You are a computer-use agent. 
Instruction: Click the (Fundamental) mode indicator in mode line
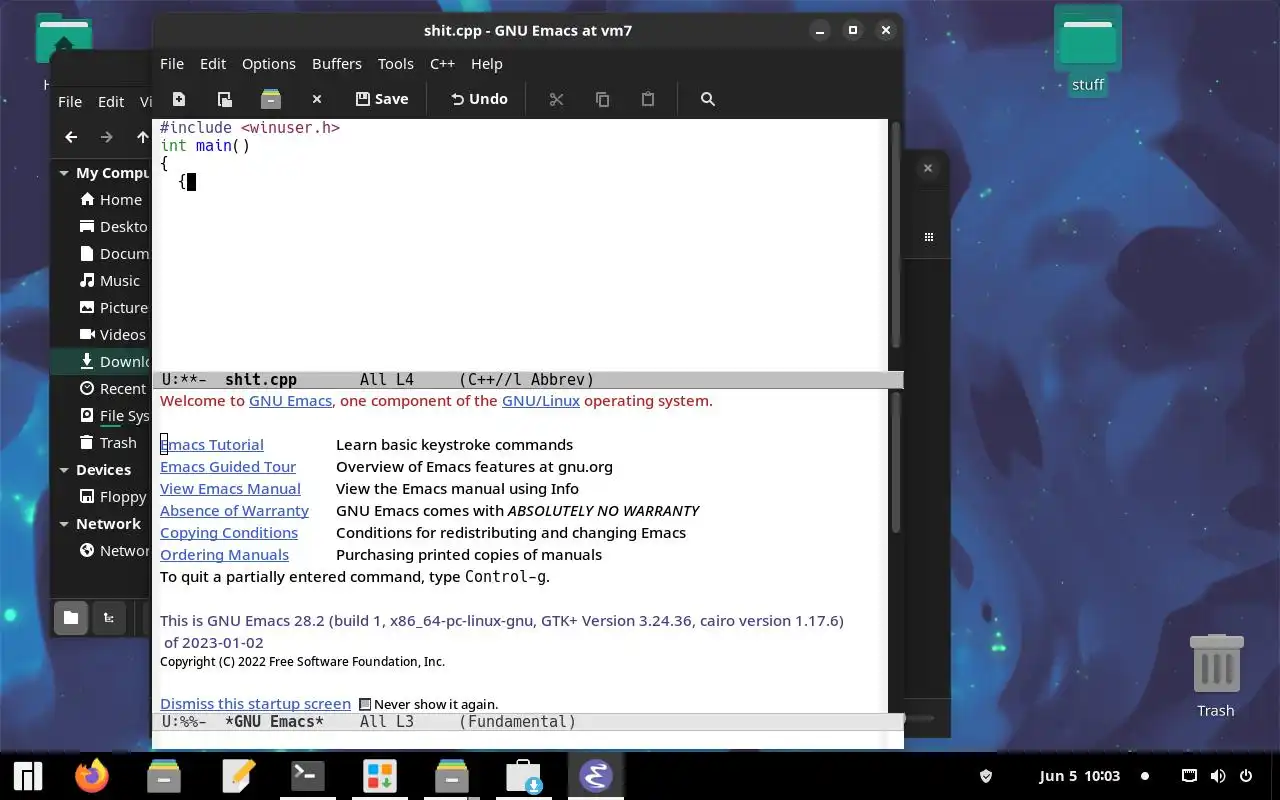pos(518,722)
